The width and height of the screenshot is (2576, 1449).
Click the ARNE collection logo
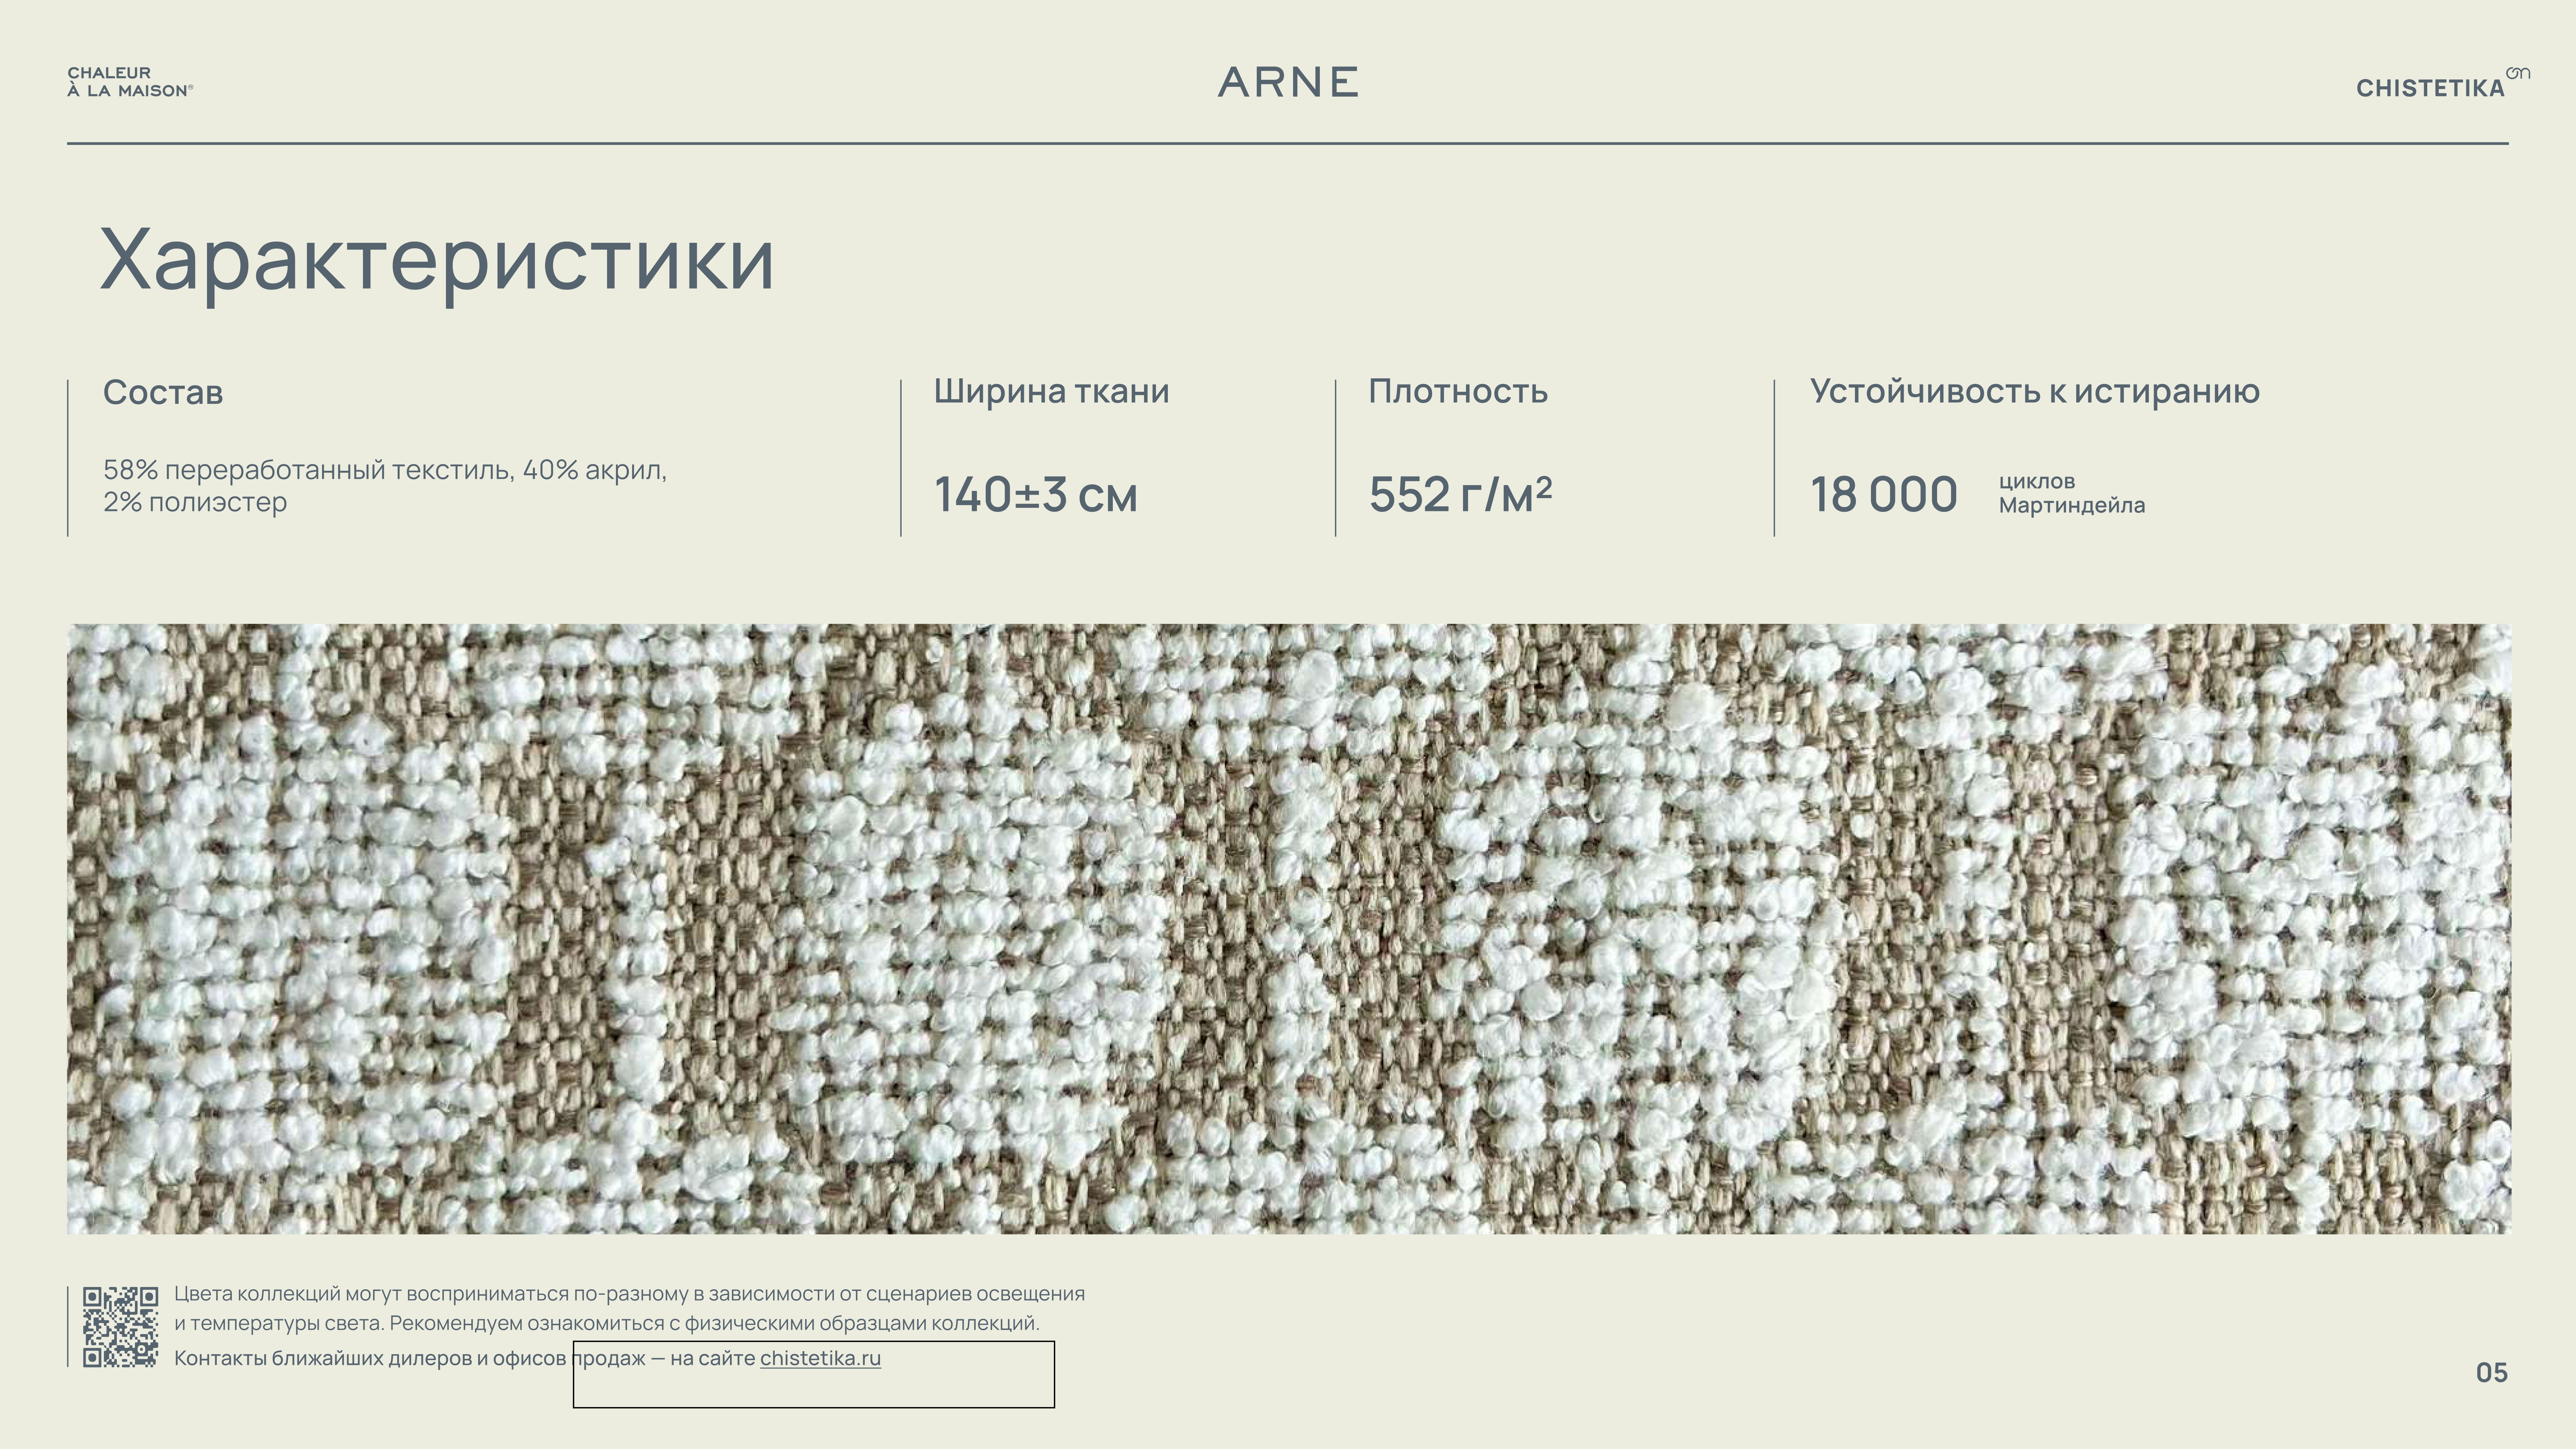tap(1288, 82)
